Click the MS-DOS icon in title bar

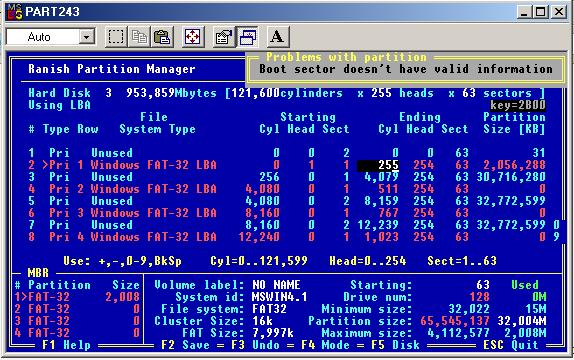click(14, 12)
